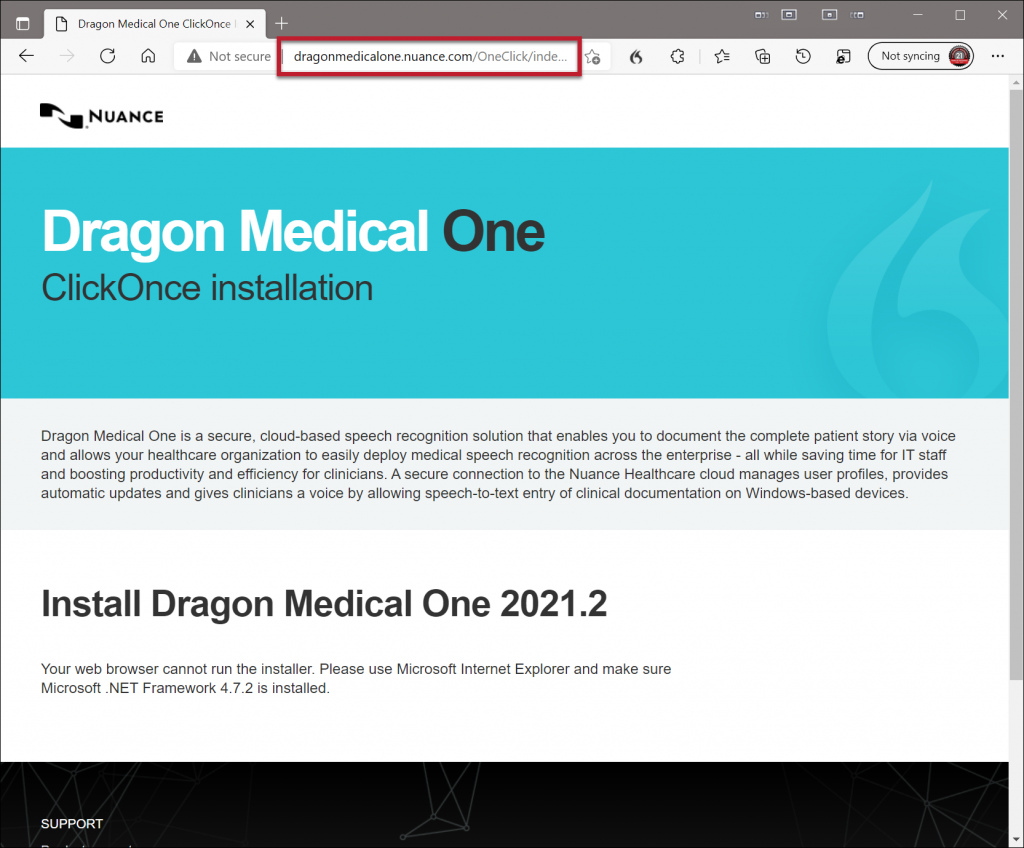
Task: Click the Dragon Medical One banner heading
Action: tap(293, 231)
